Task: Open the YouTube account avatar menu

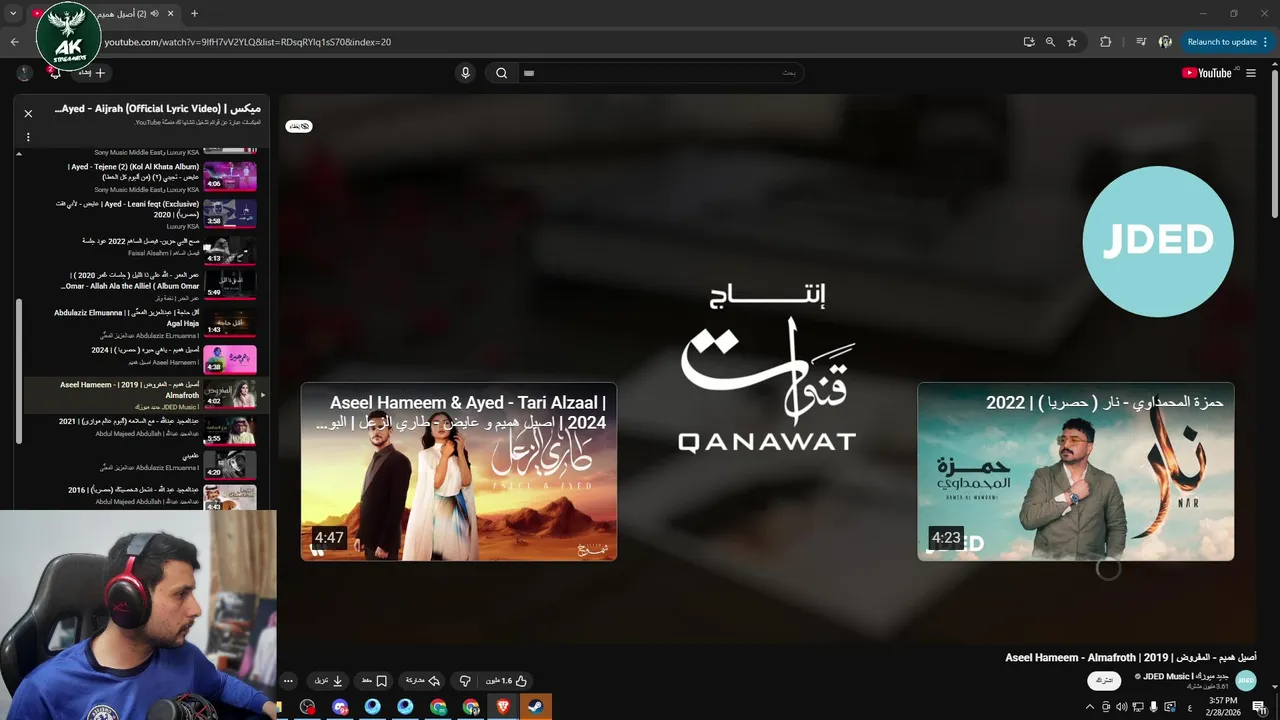Action: pyautogui.click(x=25, y=73)
